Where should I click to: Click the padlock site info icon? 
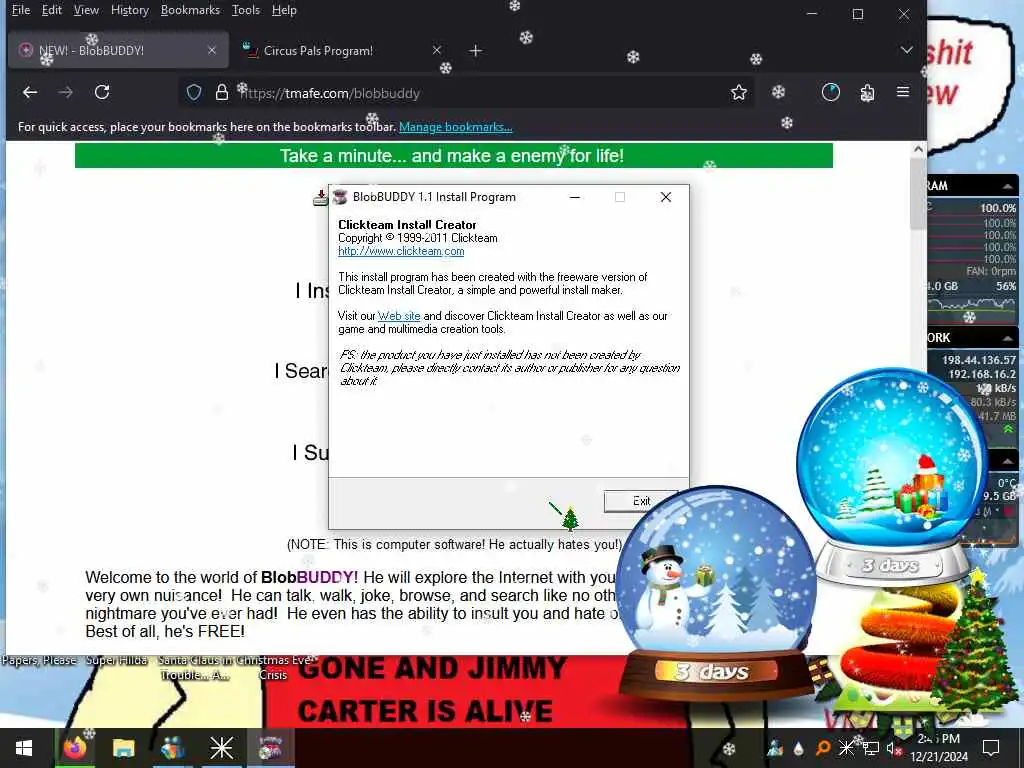point(222,93)
